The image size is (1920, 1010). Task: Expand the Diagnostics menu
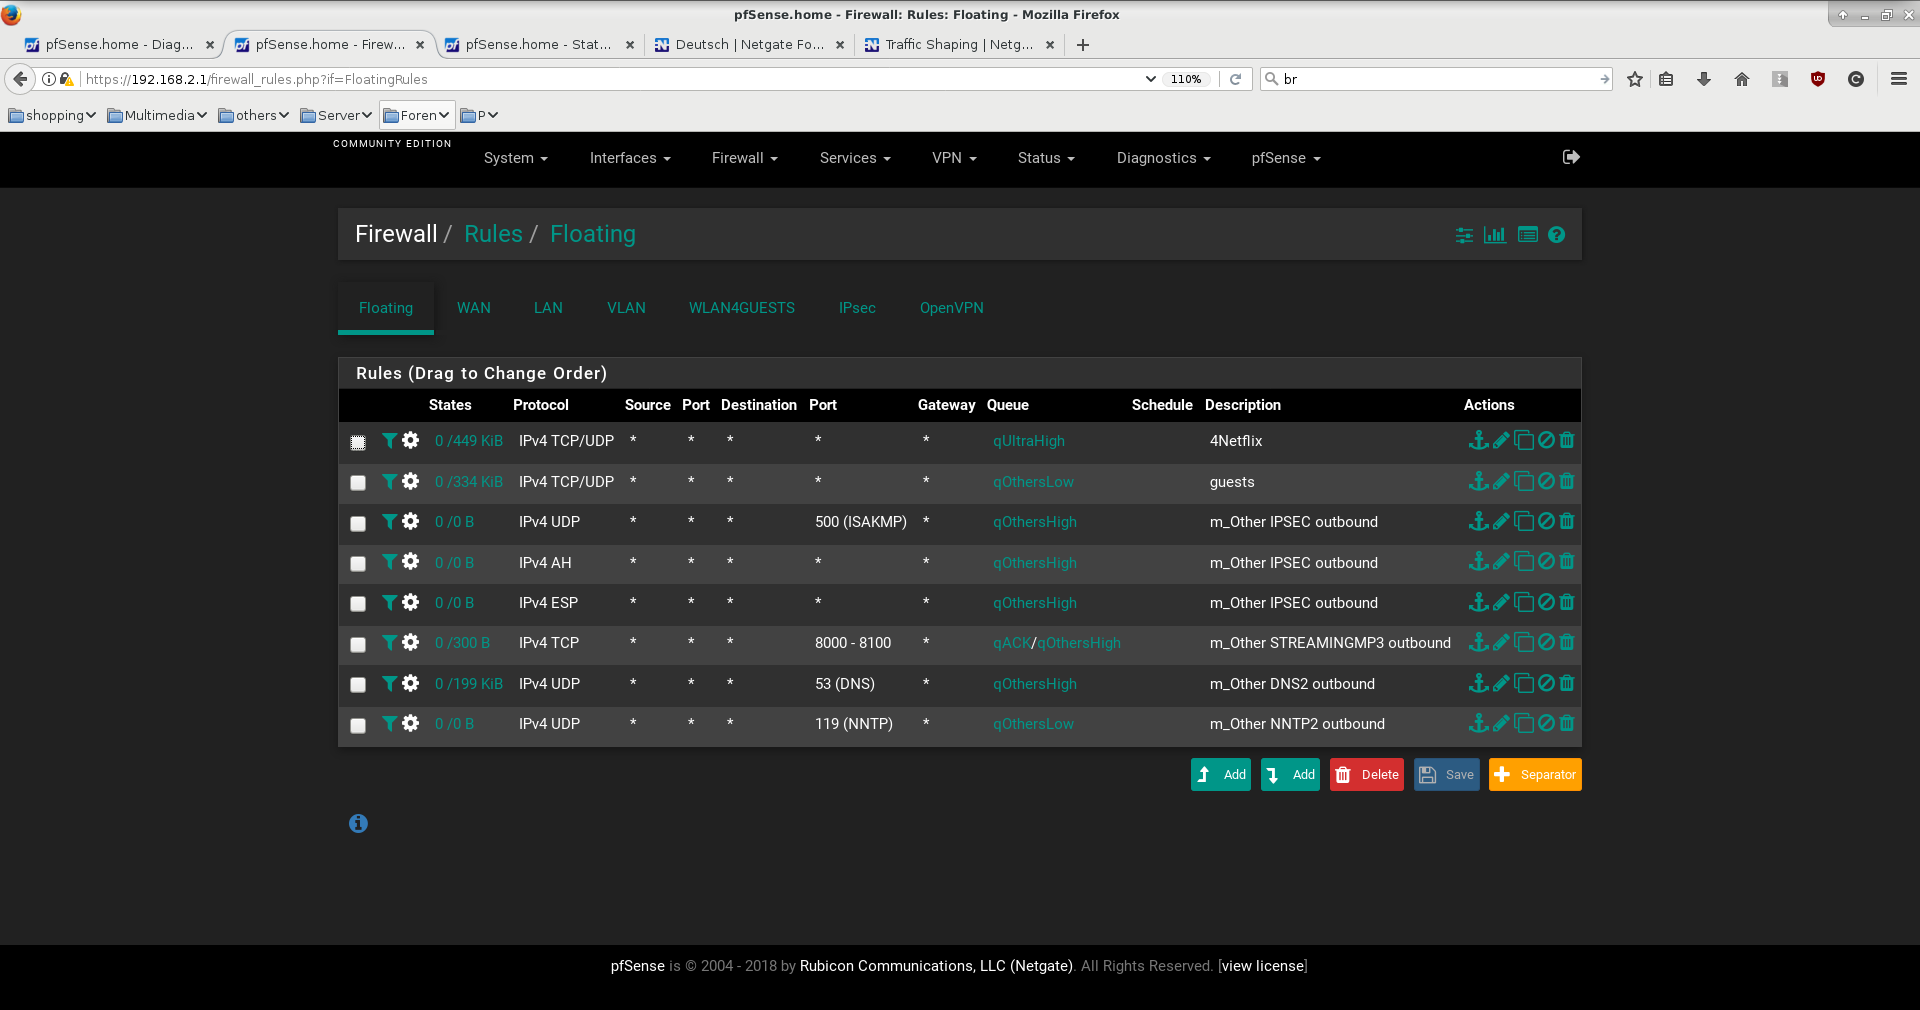[x=1163, y=158]
